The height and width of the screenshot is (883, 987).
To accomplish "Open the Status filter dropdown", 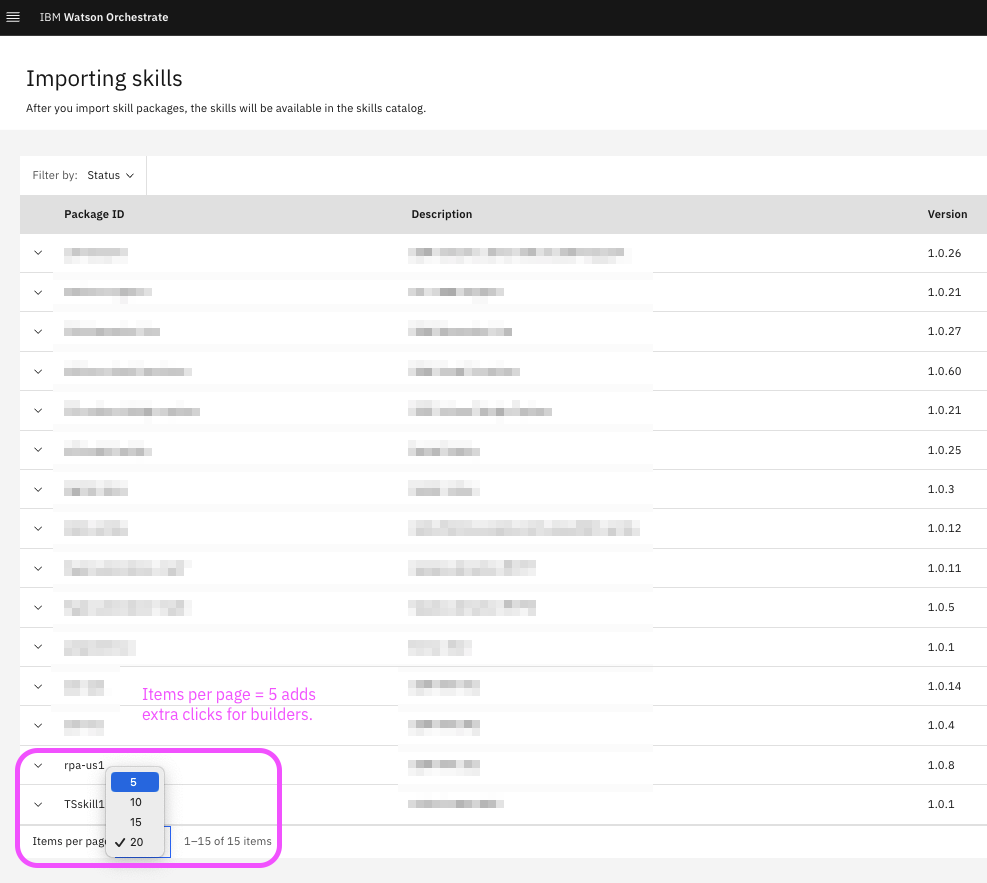I will (x=110, y=175).
